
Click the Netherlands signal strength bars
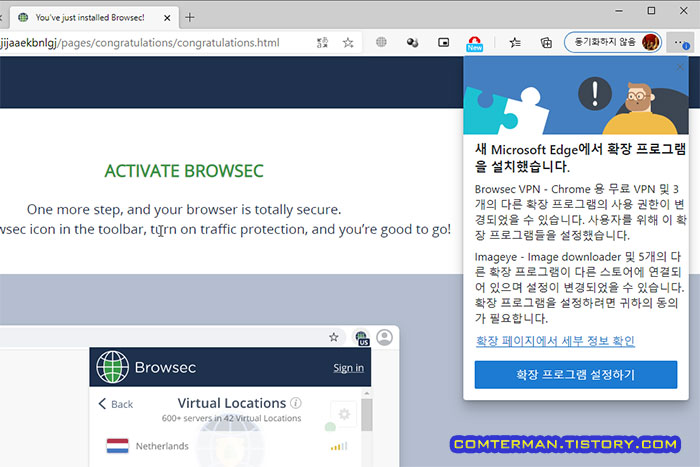(339, 446)
